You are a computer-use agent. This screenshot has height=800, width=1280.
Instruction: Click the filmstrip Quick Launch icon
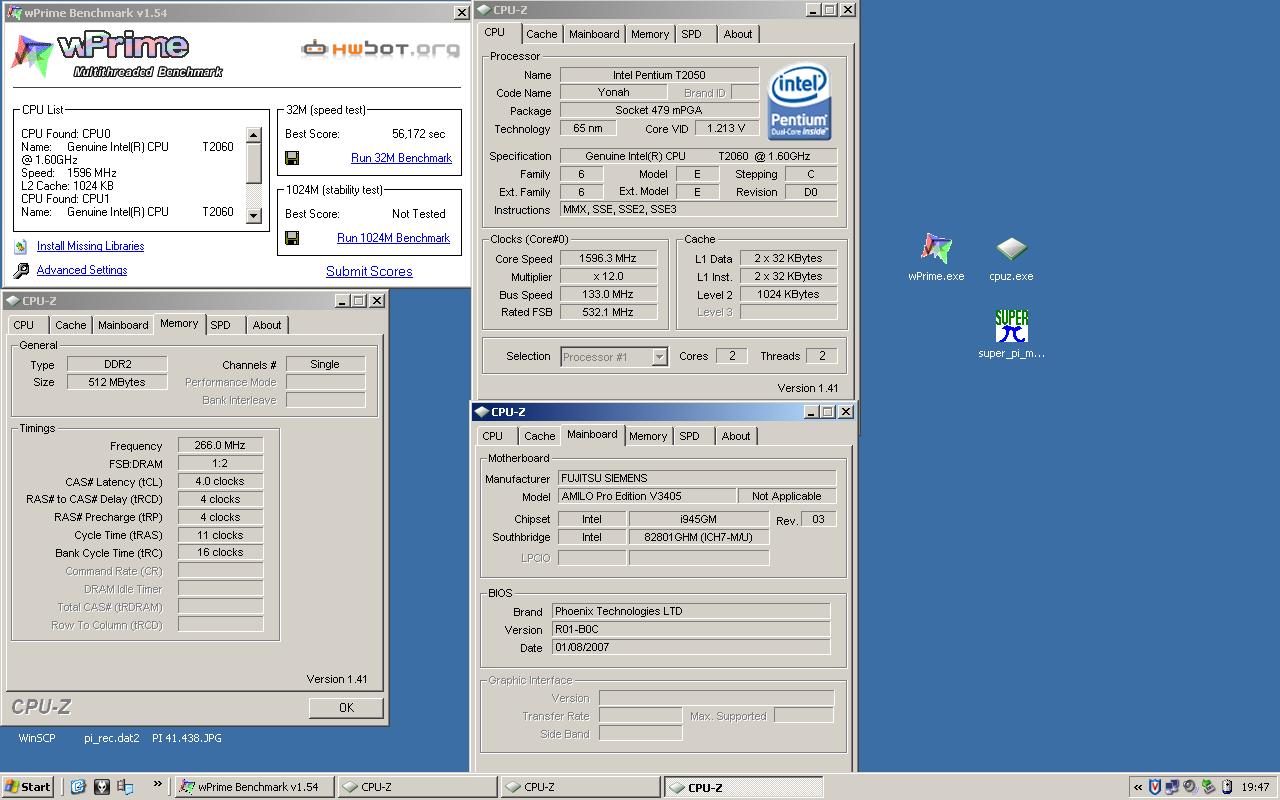click(x=125, y=787)
